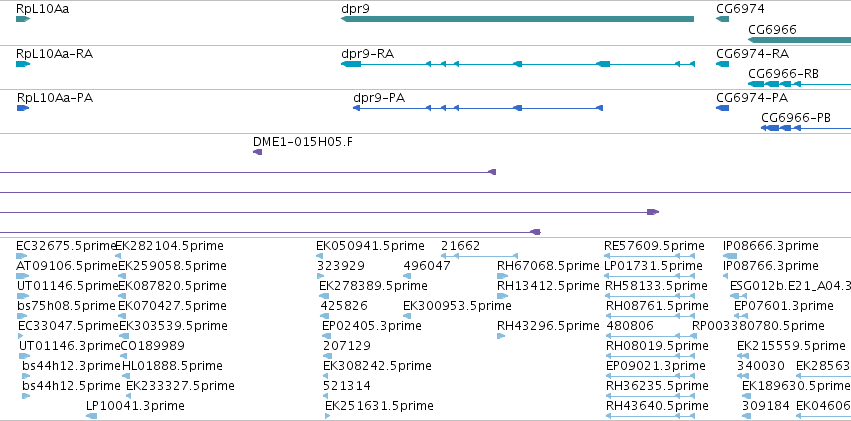Select EP02405.3prime label
This screenshot has width=851, height=421.
[x=372, y=326]
